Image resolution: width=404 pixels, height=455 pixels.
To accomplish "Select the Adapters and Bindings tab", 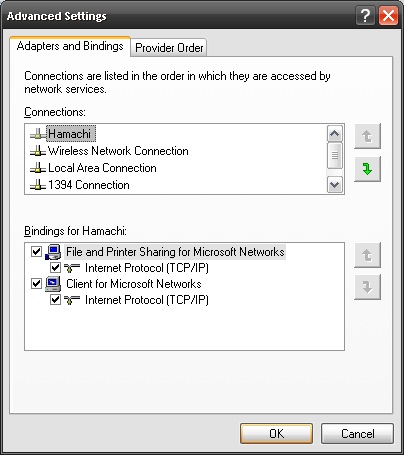I will coord(70,46).
